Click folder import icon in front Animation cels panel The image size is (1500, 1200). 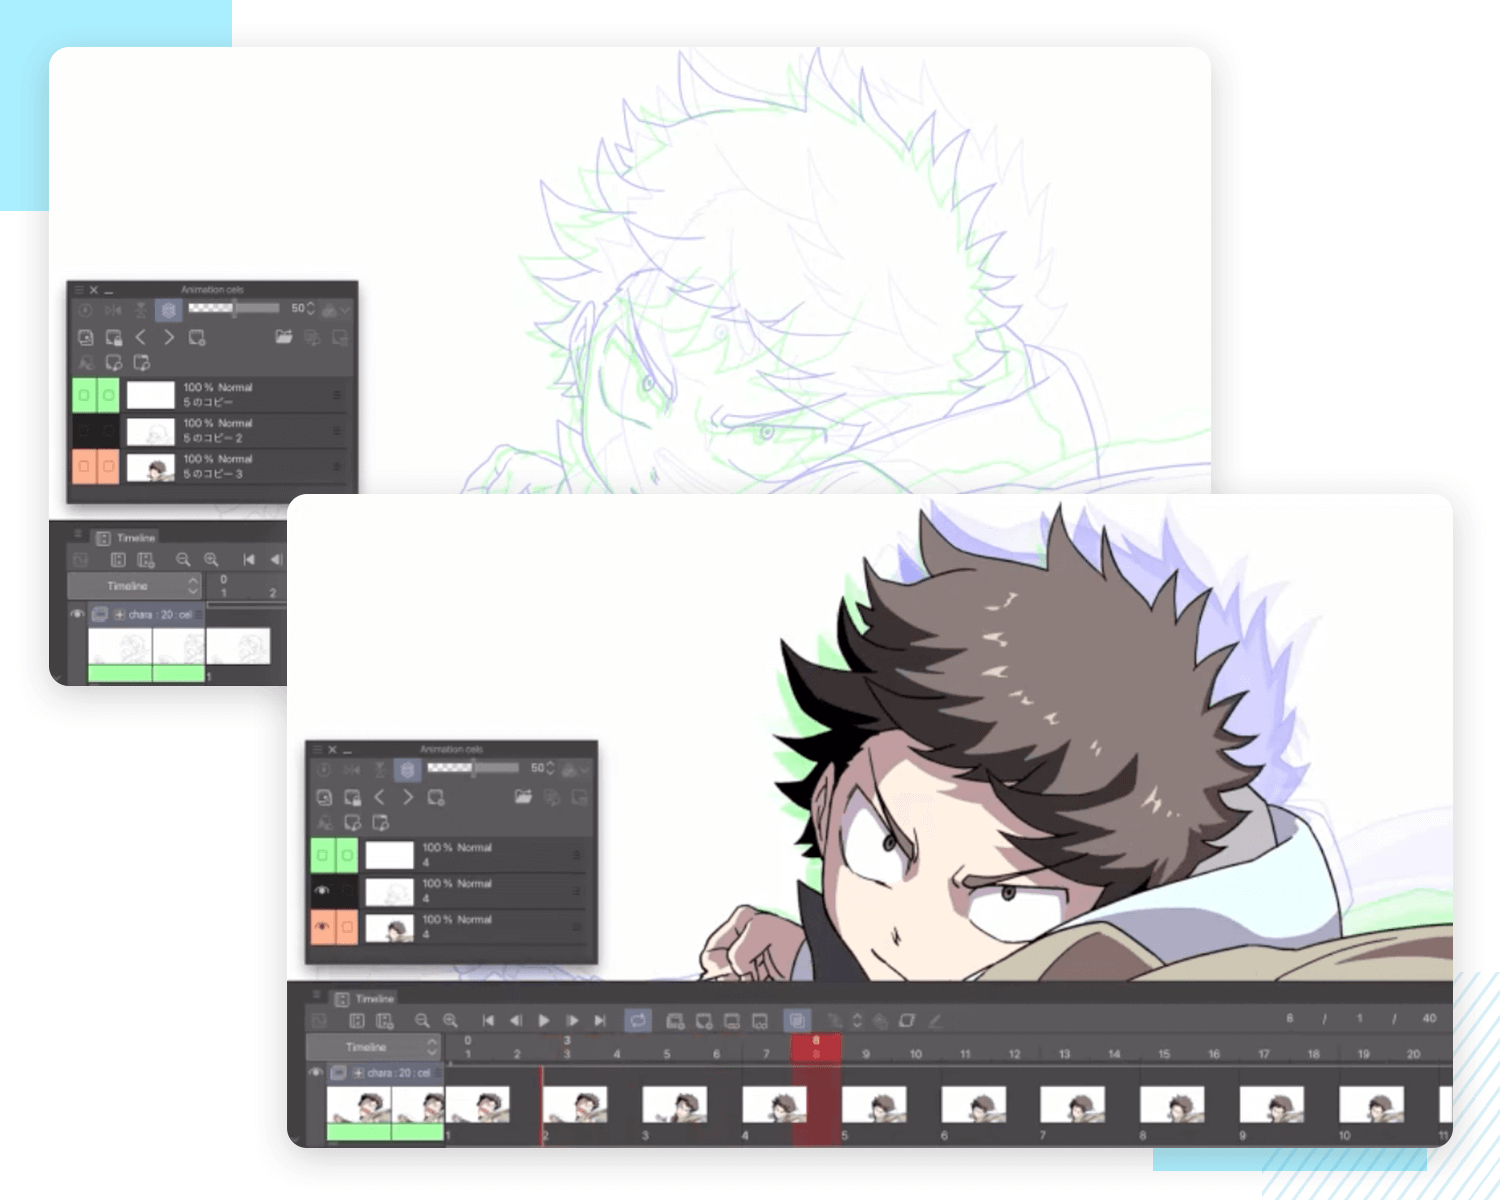point(523,797)
